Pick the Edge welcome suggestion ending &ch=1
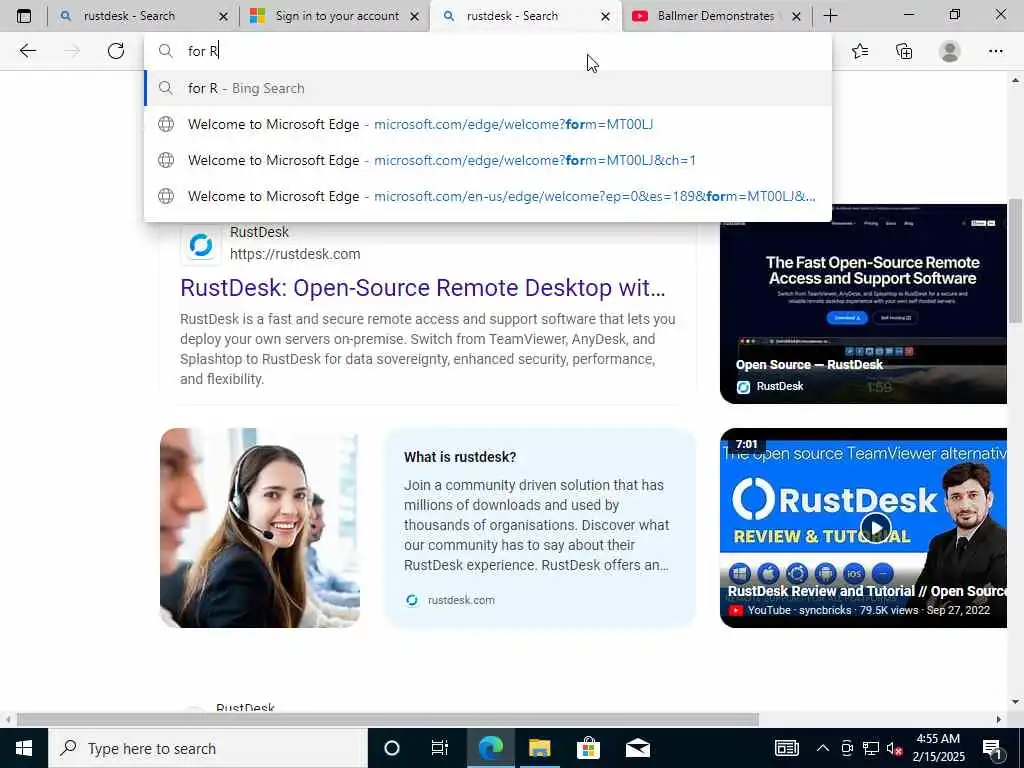Image resolution: width=1024 pixels, height=768 pixels. 488,160
